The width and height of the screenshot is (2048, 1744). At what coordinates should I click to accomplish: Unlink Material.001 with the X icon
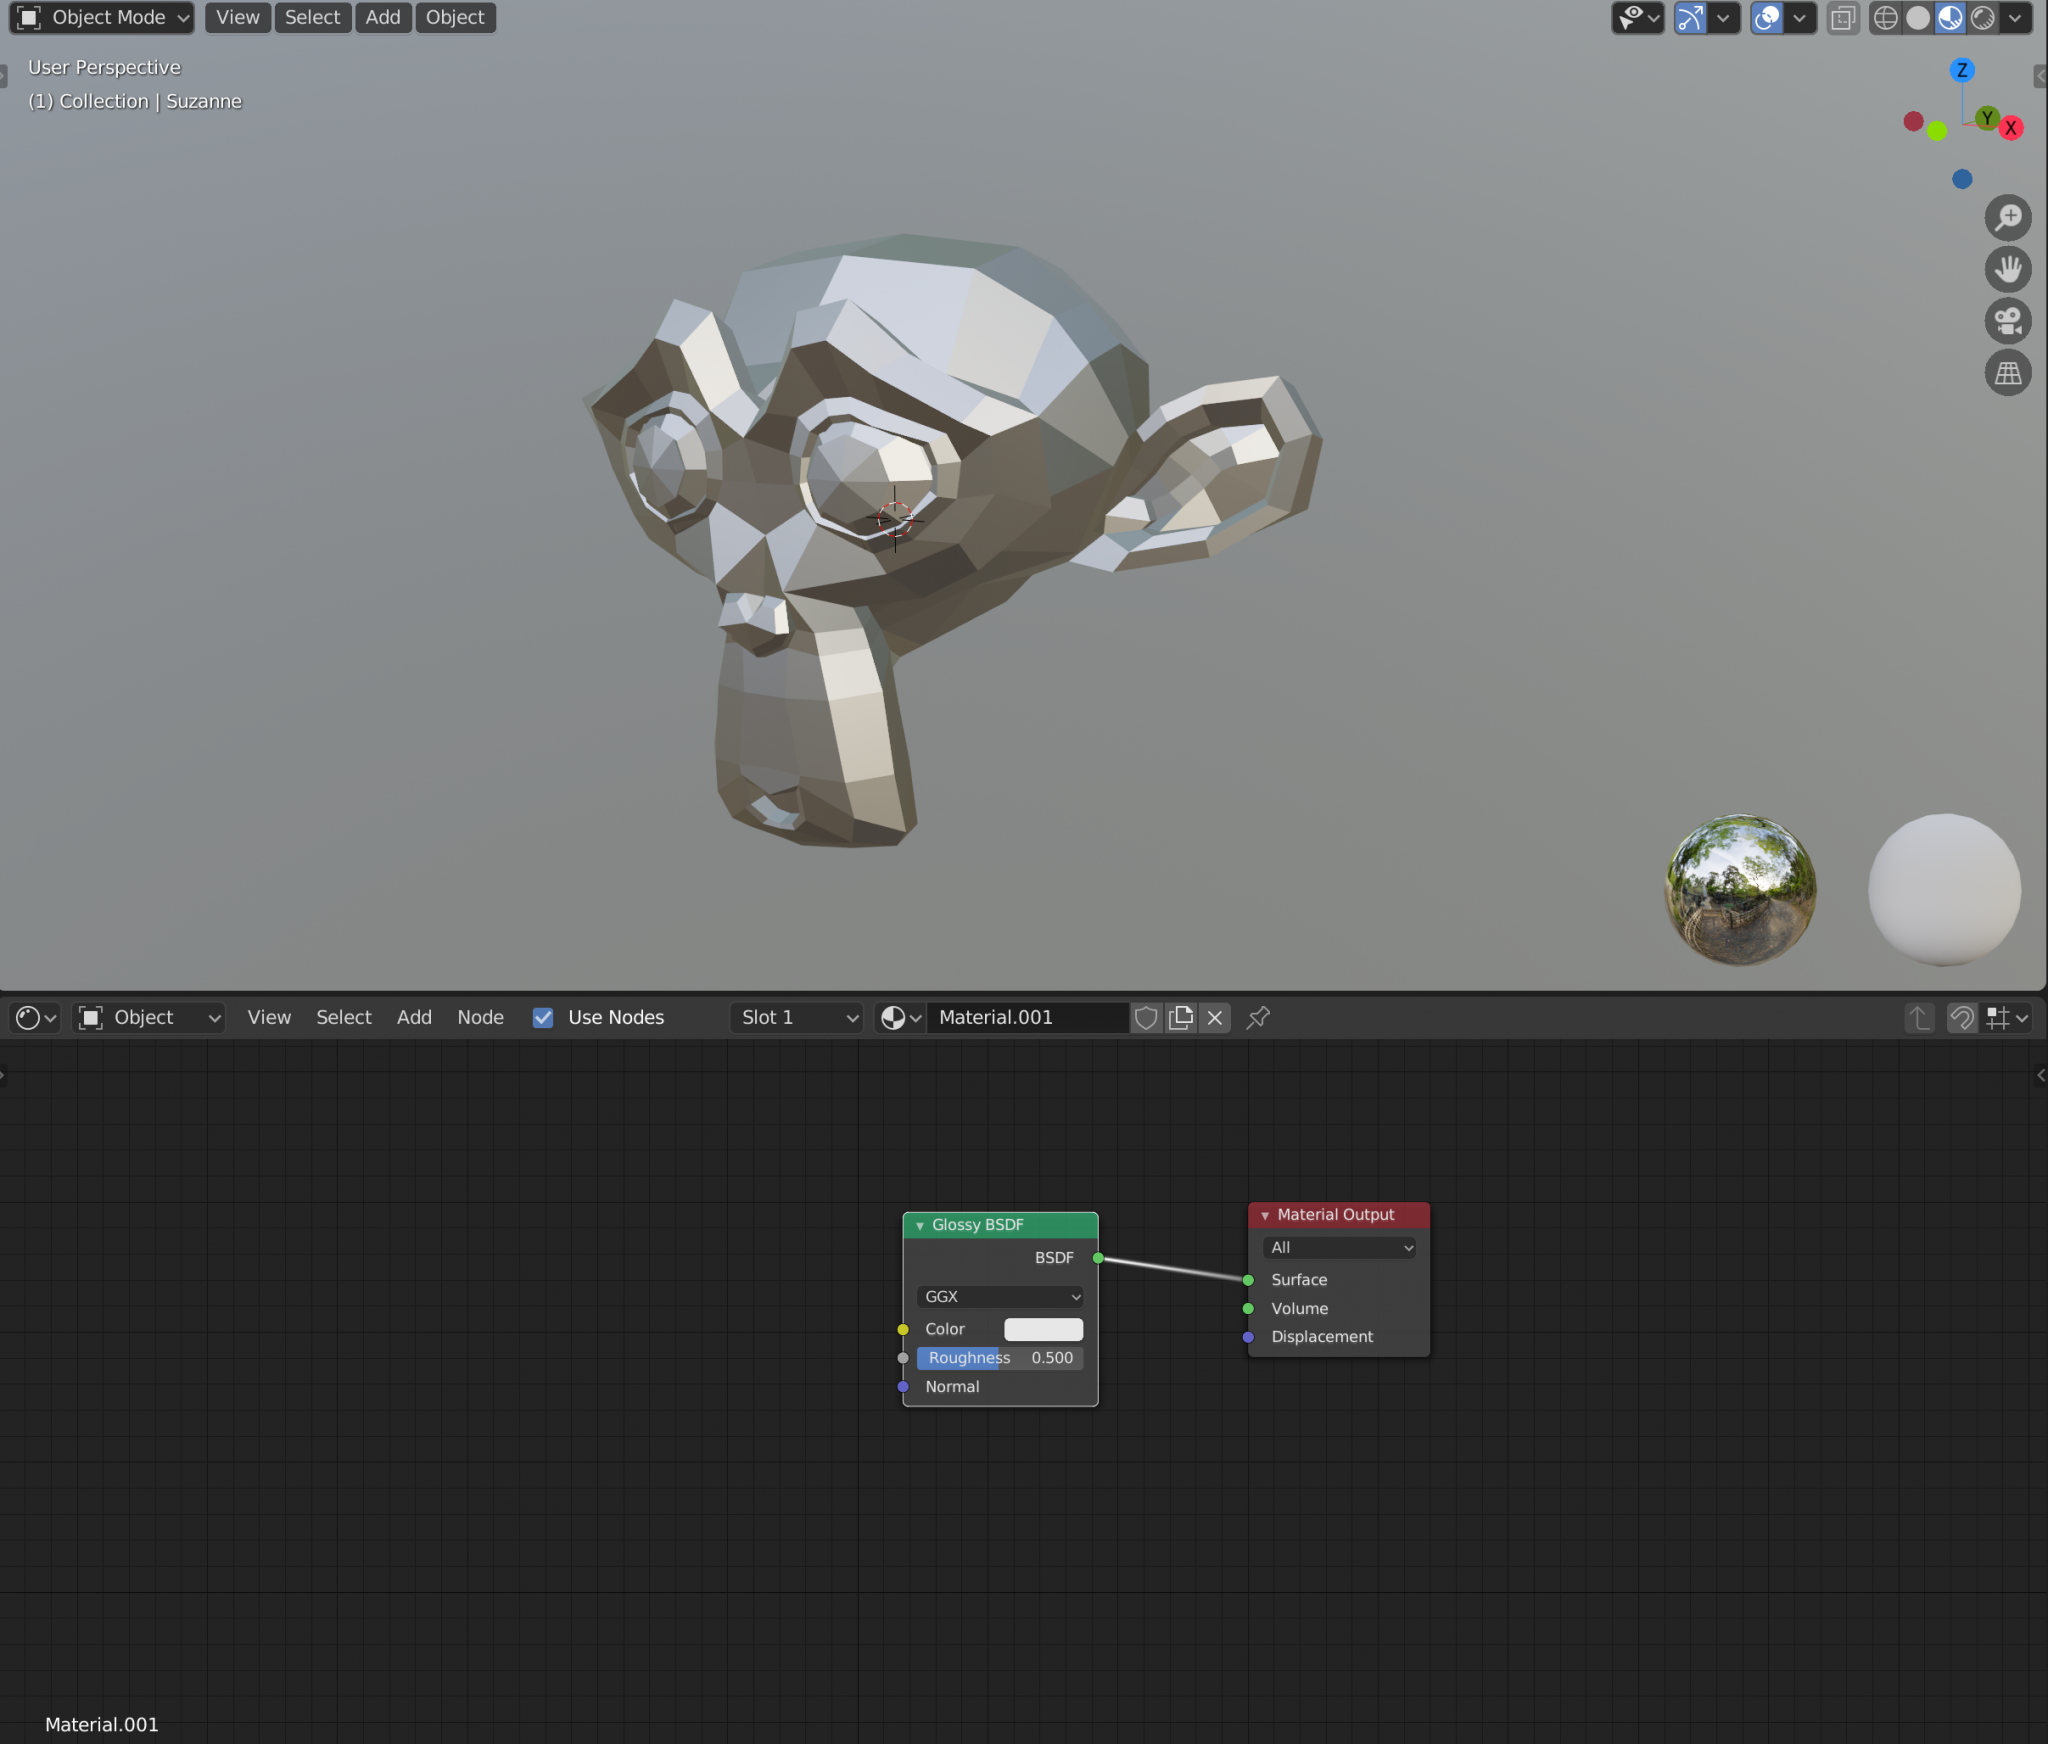(1214, 1018)
